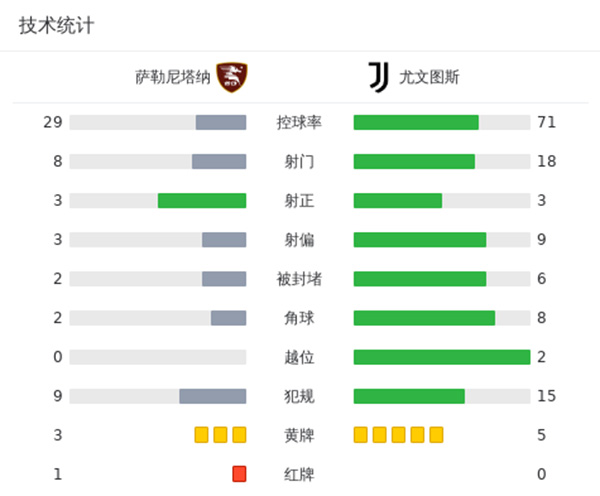Screen dimensions: 600x496
Task: Click Juventus's possession value 71
Action: point(546,123)
